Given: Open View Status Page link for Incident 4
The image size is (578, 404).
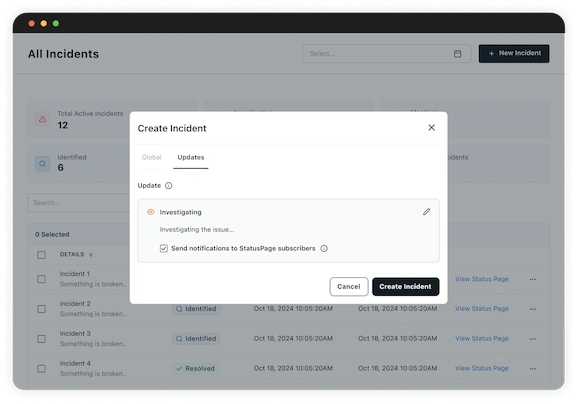Looking at the screenshot, I should (x=482, y=368).
